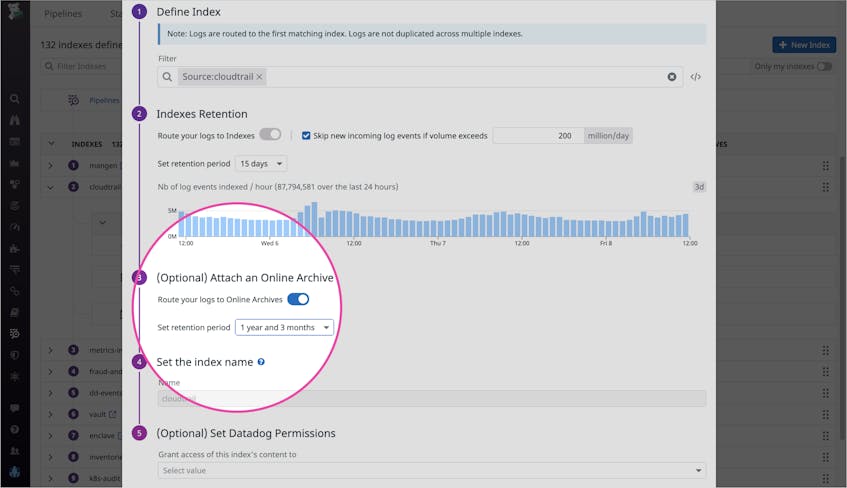Grab the drag handle on fraud row
Screen dimensions: 847x488
click(x=825, y=372)
